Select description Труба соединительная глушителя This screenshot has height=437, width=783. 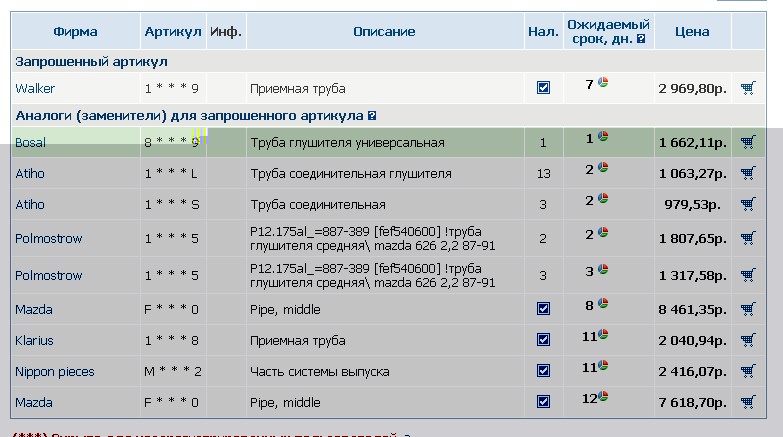click(351, 174)
